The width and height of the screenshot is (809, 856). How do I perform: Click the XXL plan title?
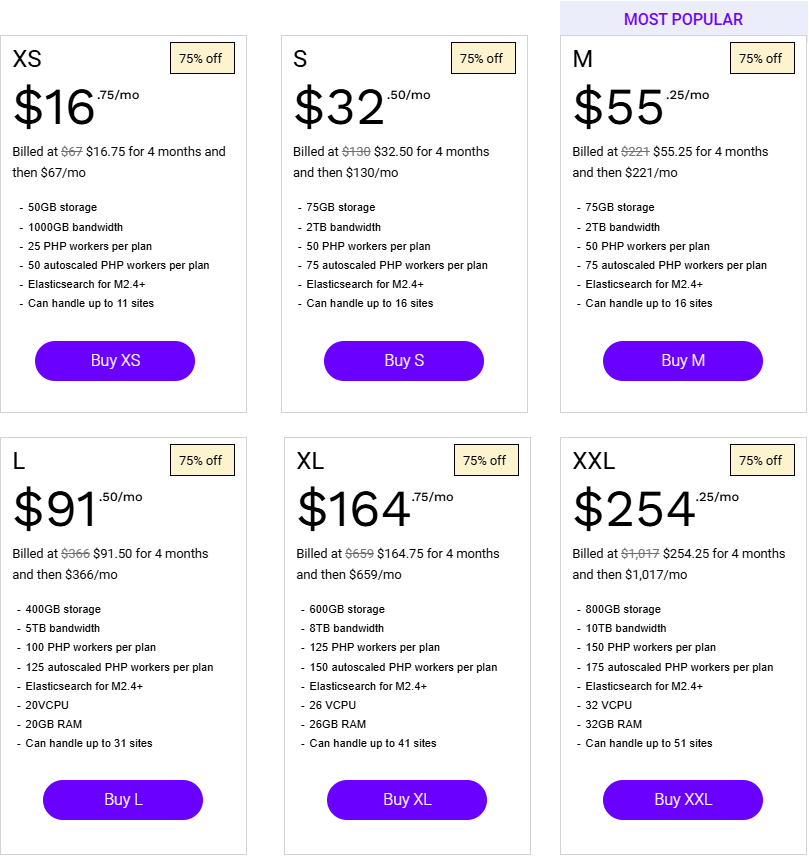click(x=594, y=461)
